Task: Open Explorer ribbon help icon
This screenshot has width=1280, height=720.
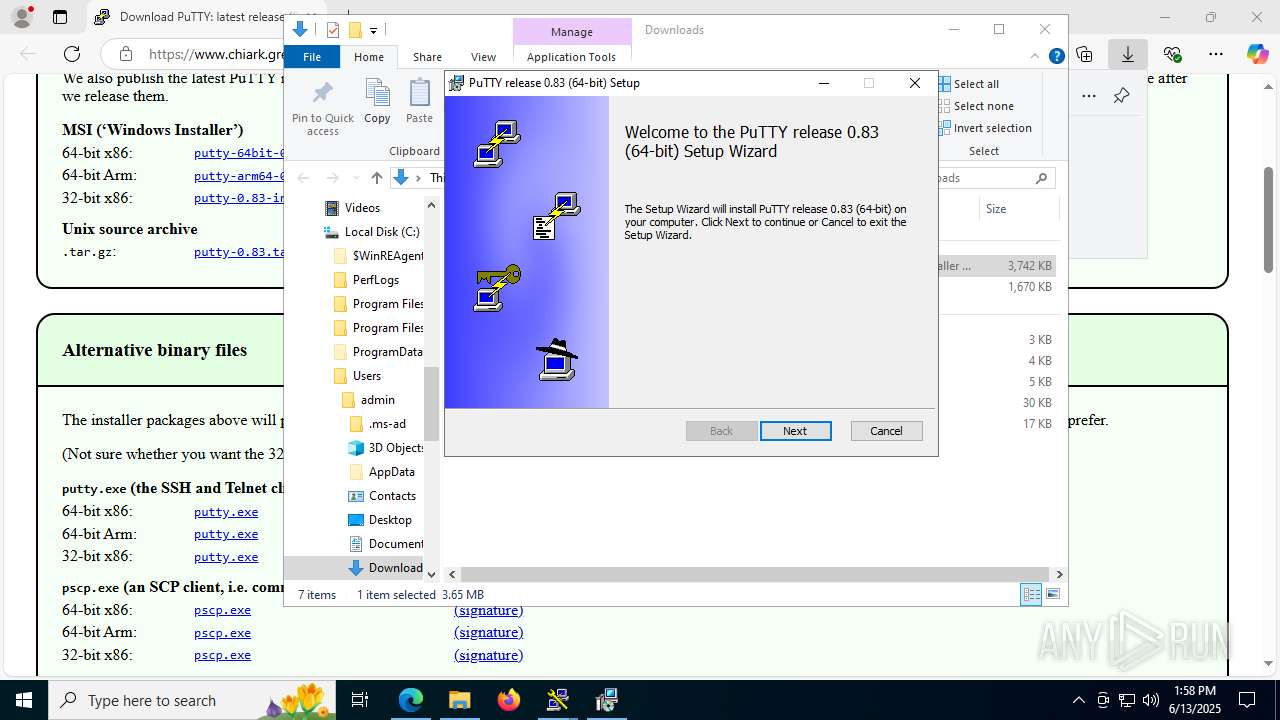Action: 1056,57
